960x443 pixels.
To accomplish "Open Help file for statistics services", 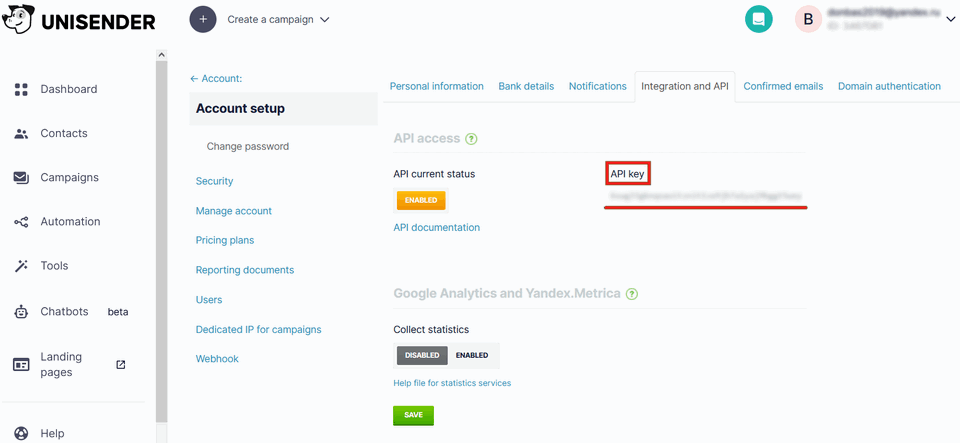I will point(452,384).
